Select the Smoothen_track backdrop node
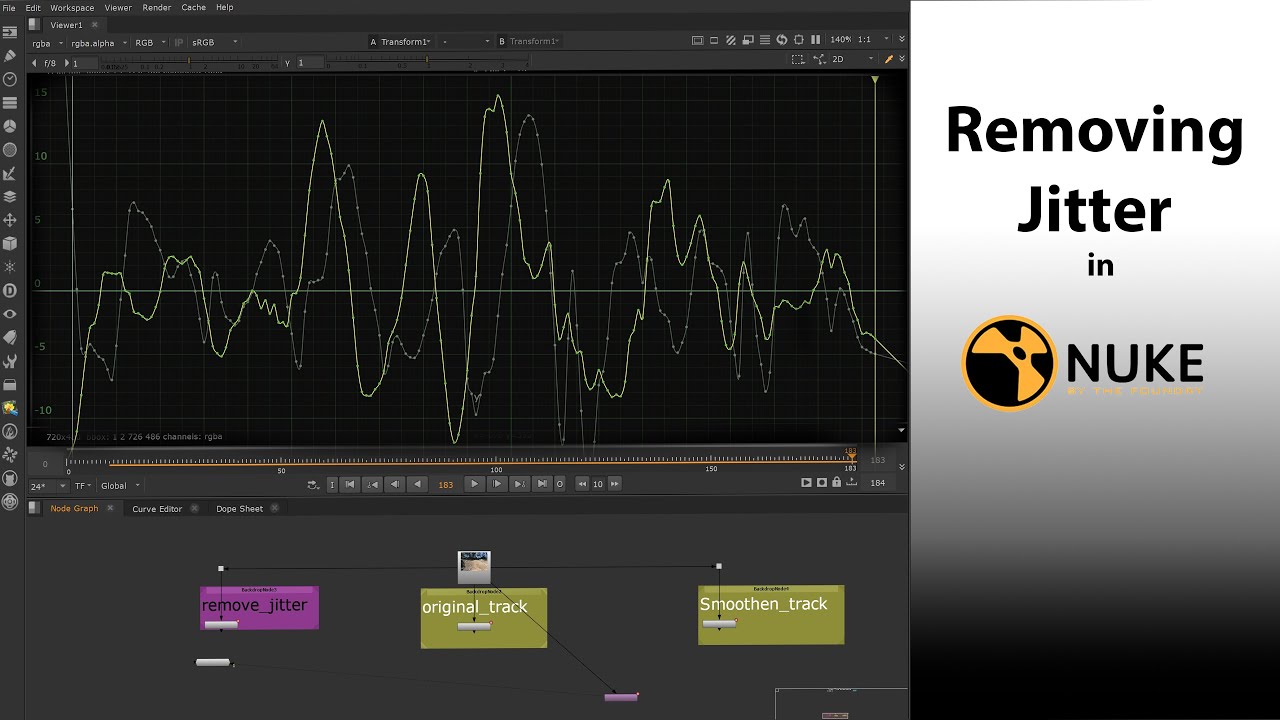Image resolution: width=1280 pixels, height=720 pixels. pyautogui.click(x=771, y=613)
